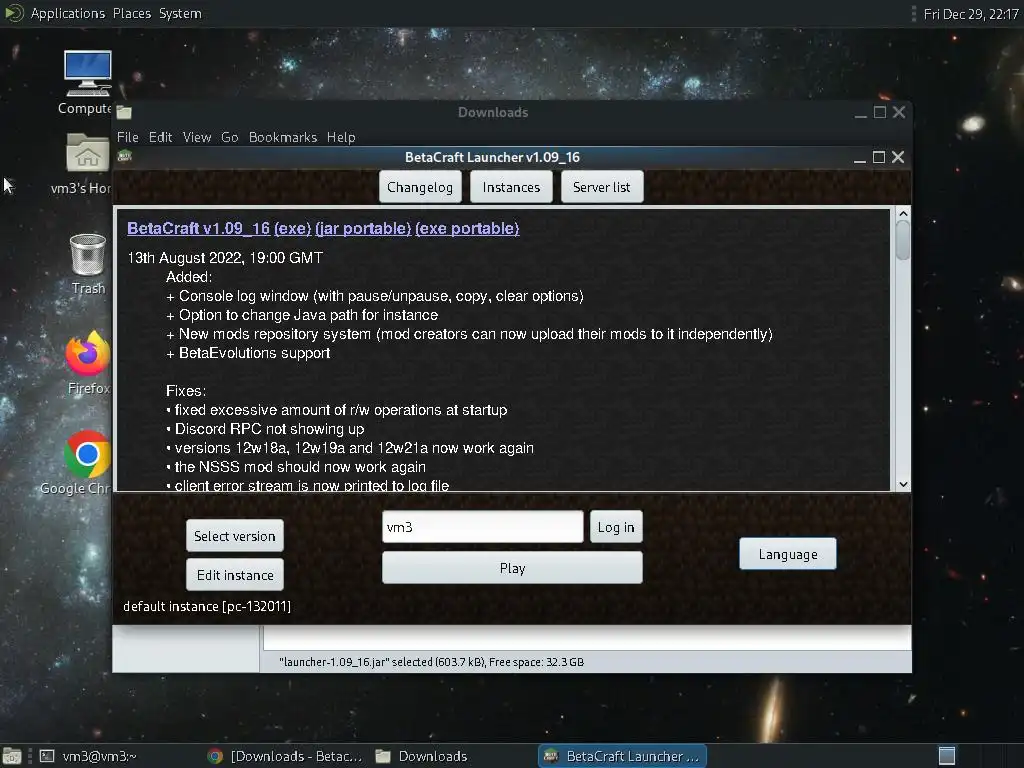Open the (jar portable) download link
Image resolution: width=1024 pixels, height=768 pixels.
[363, 229]
